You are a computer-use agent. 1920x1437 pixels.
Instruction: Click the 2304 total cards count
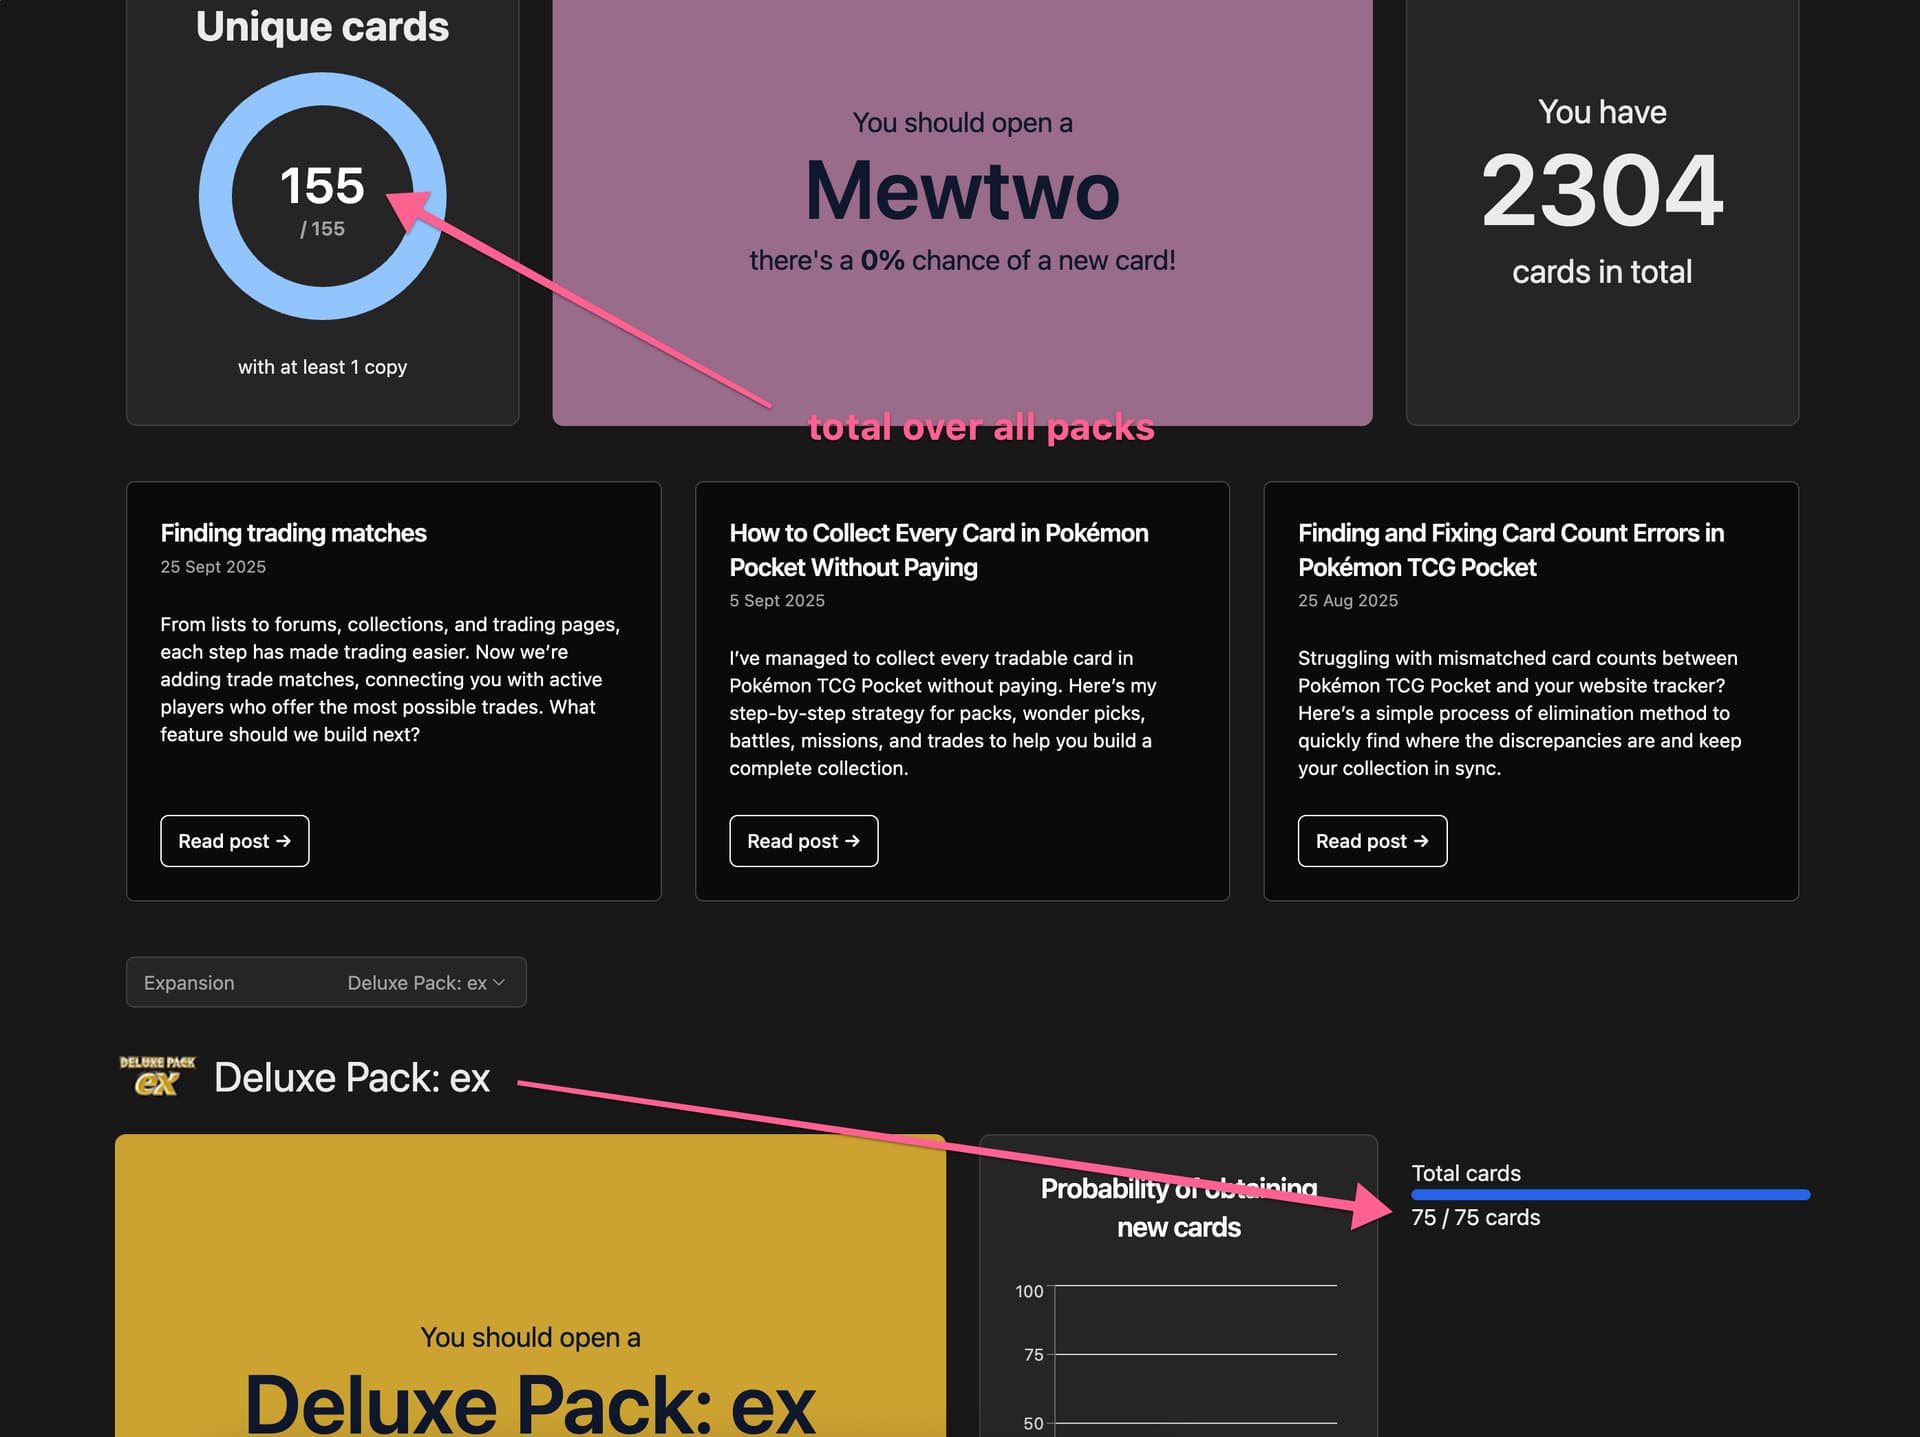tap(1601, 190)
